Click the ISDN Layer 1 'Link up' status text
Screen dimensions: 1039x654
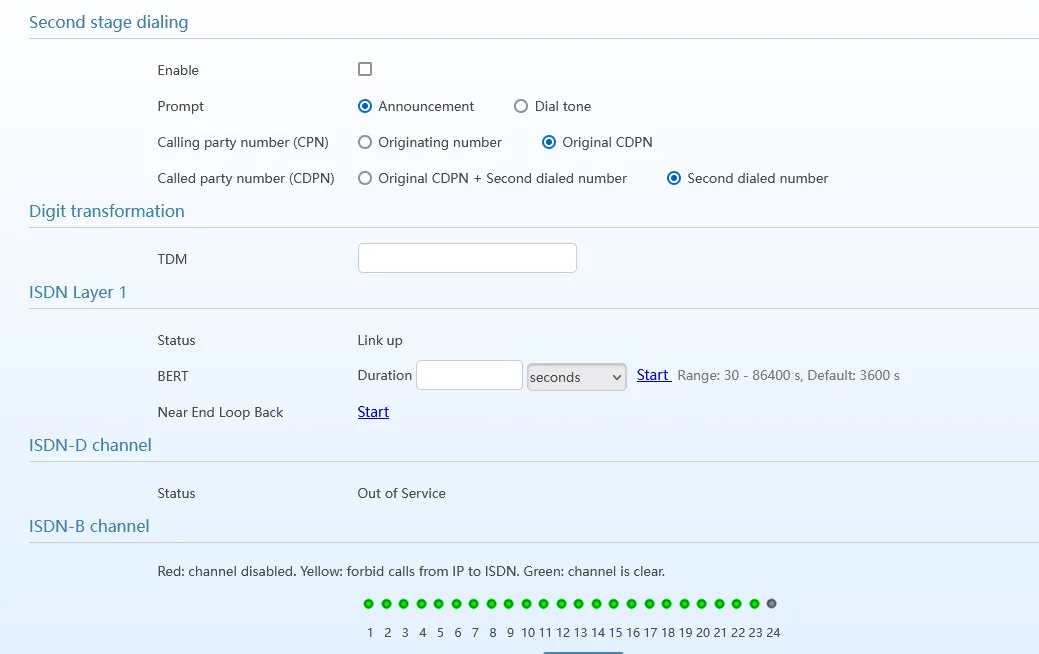[380, 340]
